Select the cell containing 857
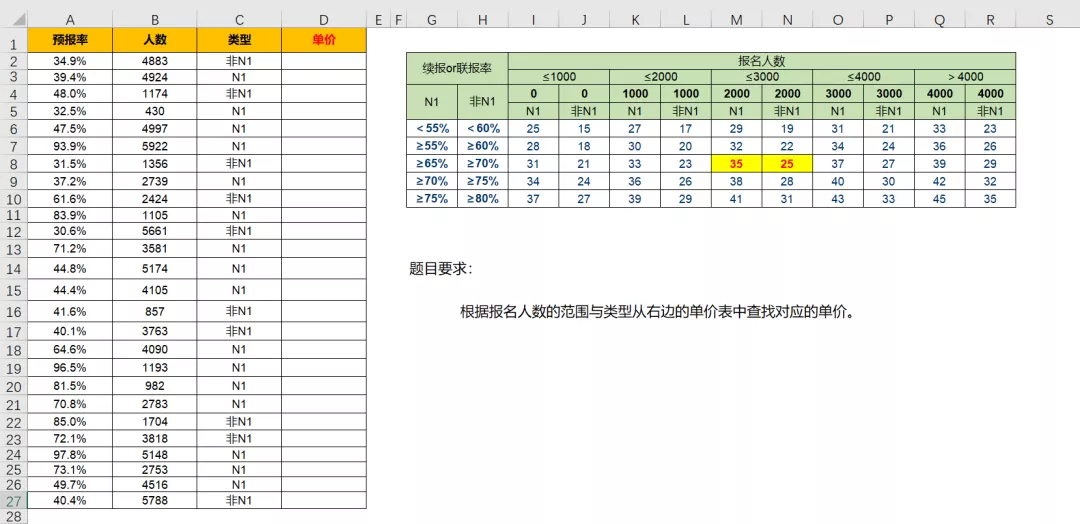The width and height of the screenshot is (1080, 524). coord(154,311)
